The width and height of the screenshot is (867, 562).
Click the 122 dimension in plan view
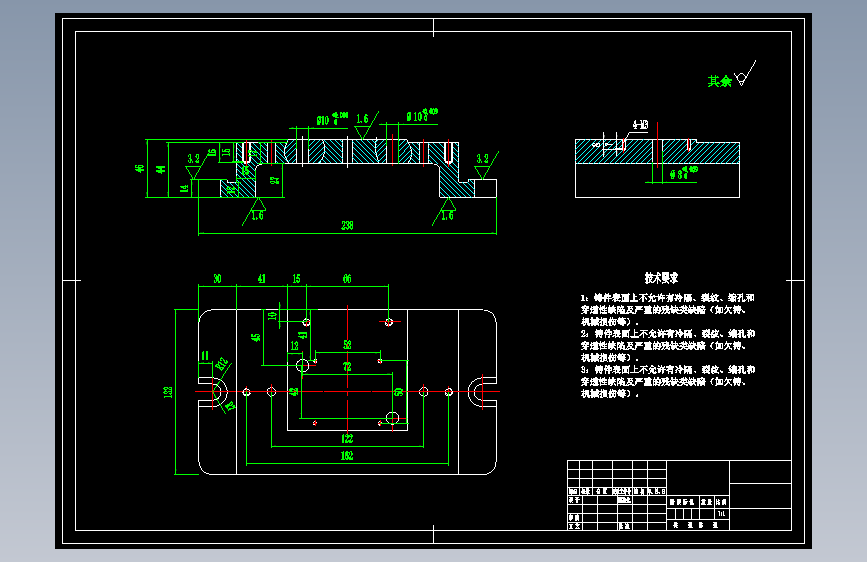(347, 439)
